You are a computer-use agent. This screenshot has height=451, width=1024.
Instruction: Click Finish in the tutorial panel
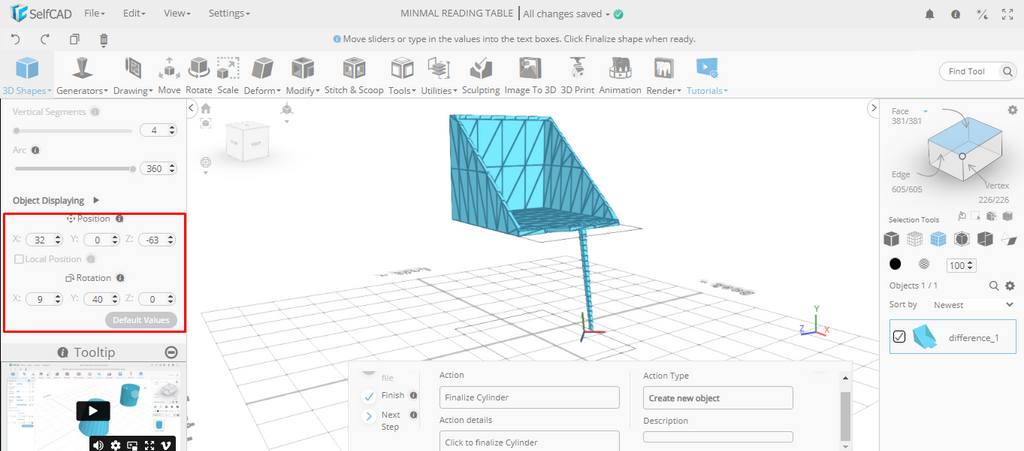coord(392,395)
